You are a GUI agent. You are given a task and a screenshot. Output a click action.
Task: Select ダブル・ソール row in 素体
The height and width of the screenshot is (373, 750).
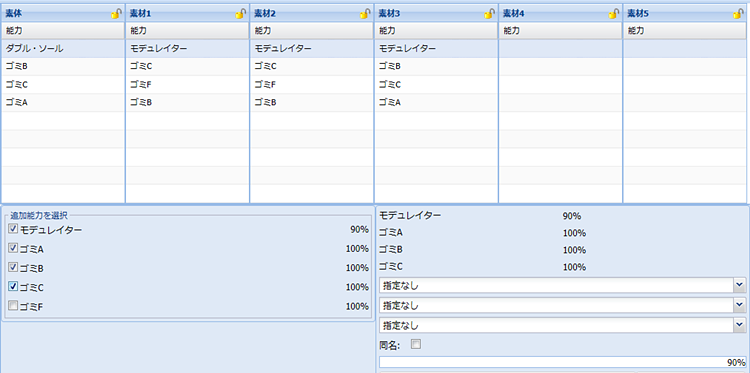(x=63, y=49)
